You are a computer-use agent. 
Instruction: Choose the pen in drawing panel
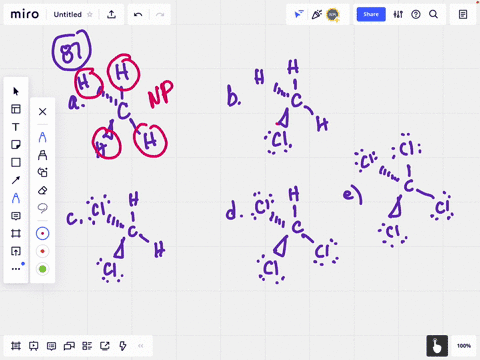[x=42, y=137]
